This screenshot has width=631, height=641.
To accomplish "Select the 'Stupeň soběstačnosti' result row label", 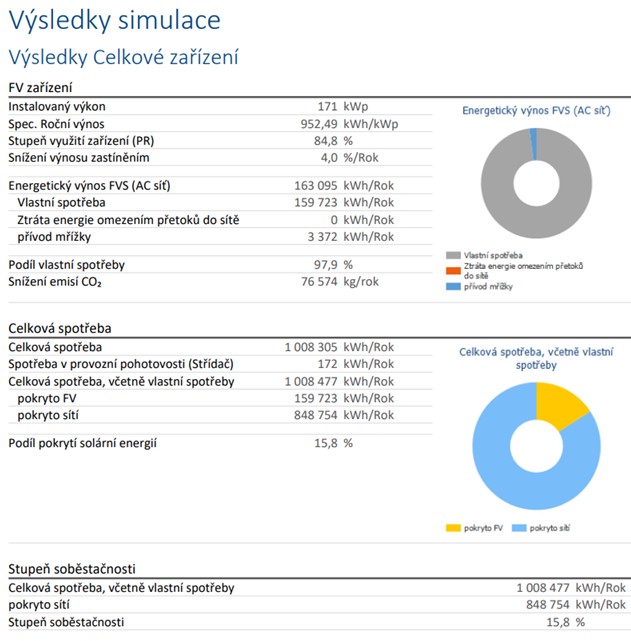I will [66, 622].
